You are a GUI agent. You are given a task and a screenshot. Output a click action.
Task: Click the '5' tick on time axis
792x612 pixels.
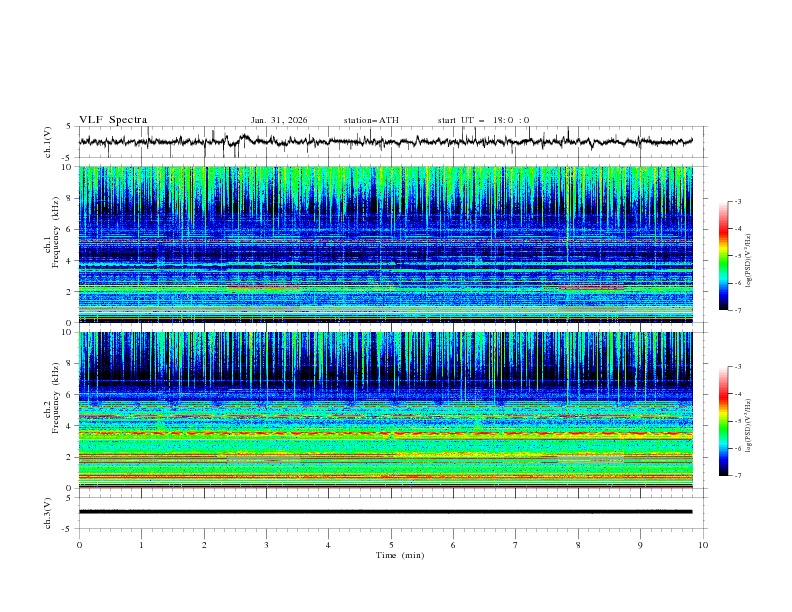pos(391,545)
